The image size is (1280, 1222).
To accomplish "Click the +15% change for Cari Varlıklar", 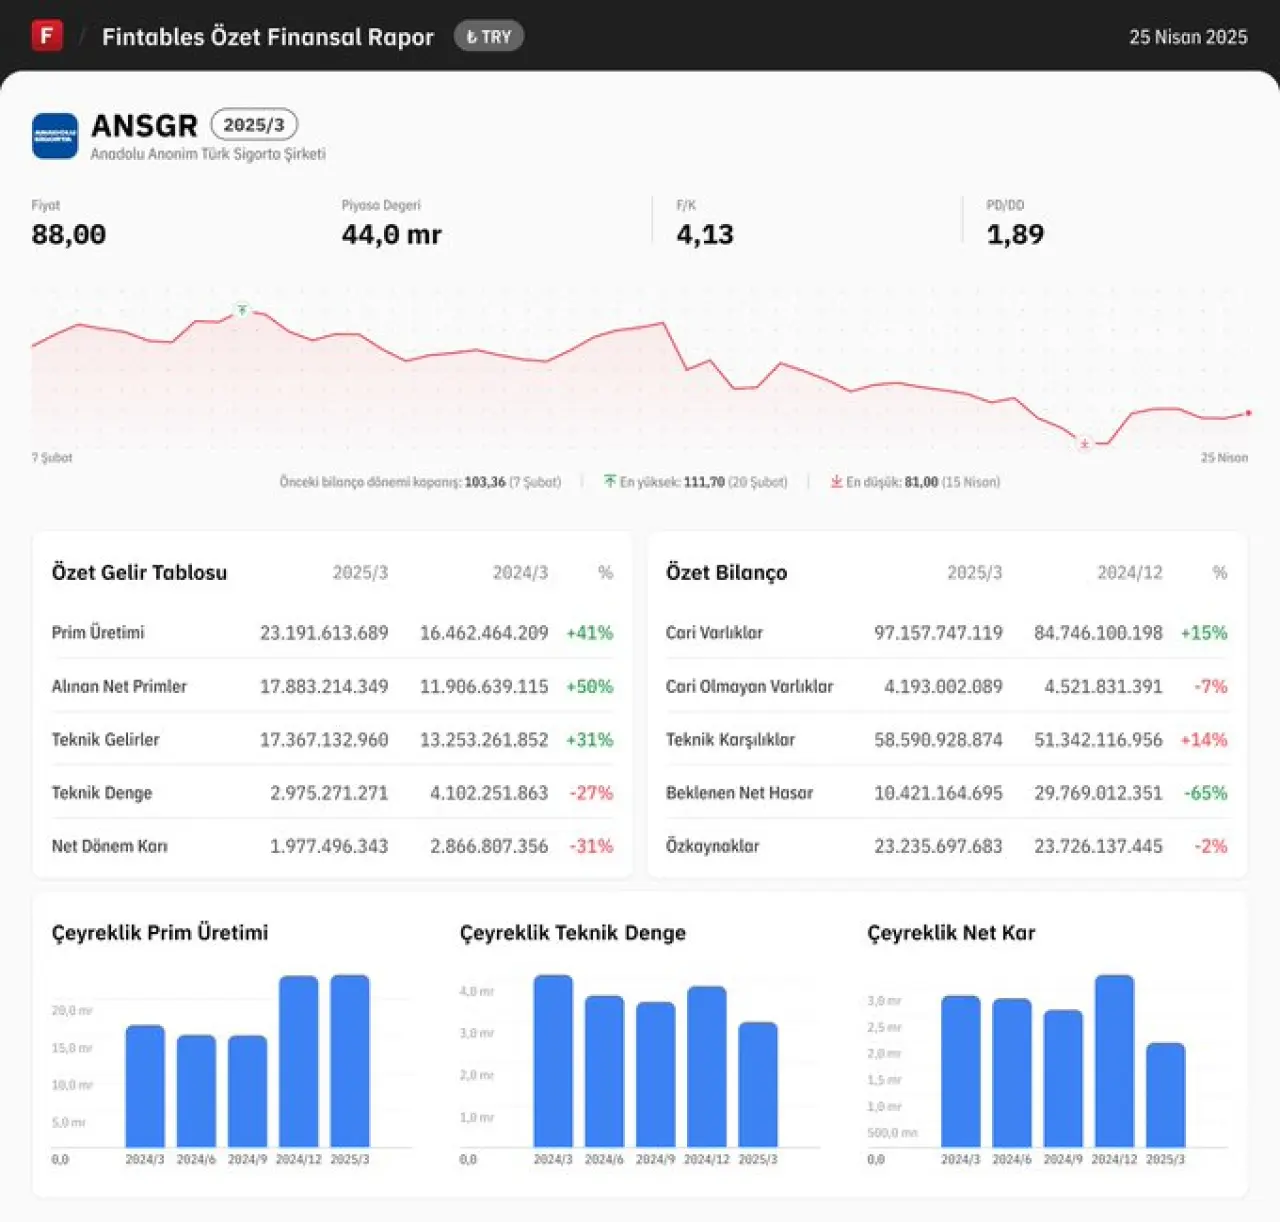I will tap(1204, 632).
